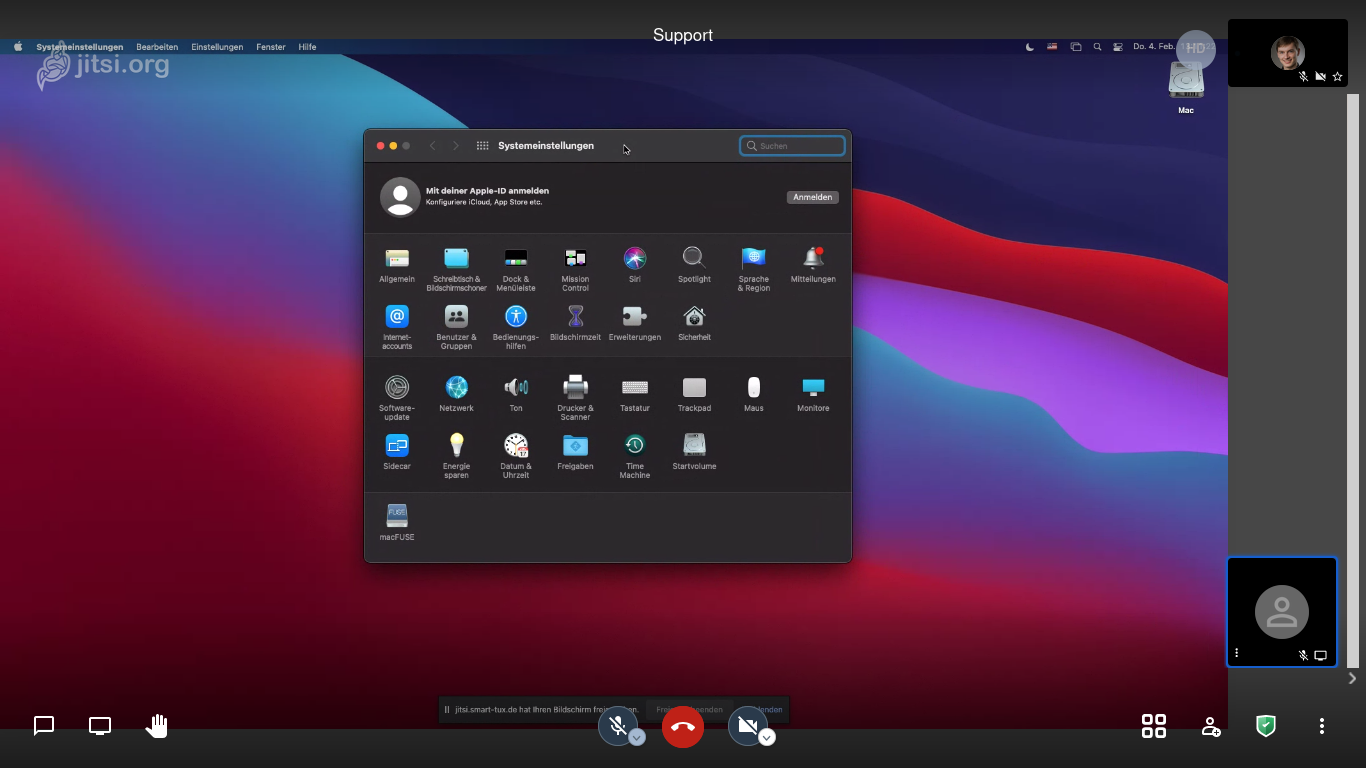Toggle tile view layout
1366x768 pixels.
[1154, 726]
